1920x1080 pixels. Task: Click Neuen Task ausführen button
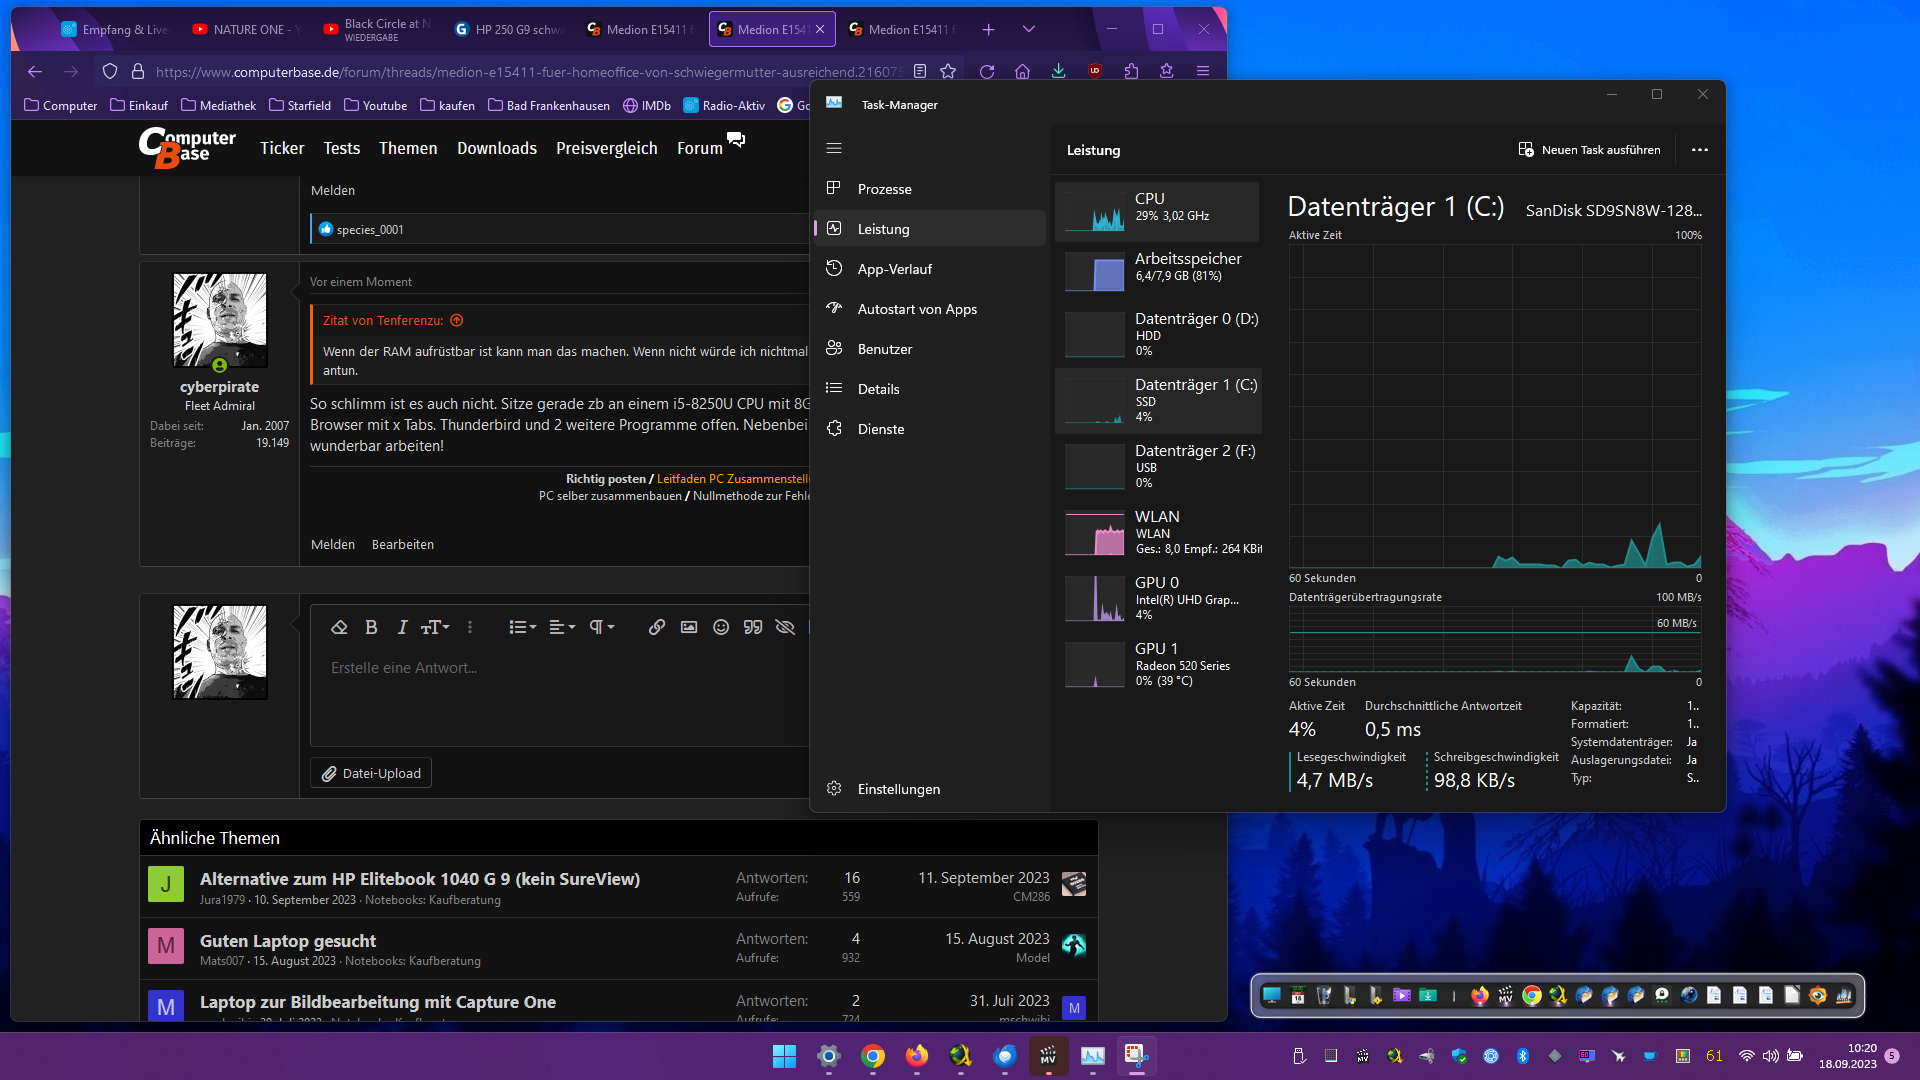coord(1589,150)
